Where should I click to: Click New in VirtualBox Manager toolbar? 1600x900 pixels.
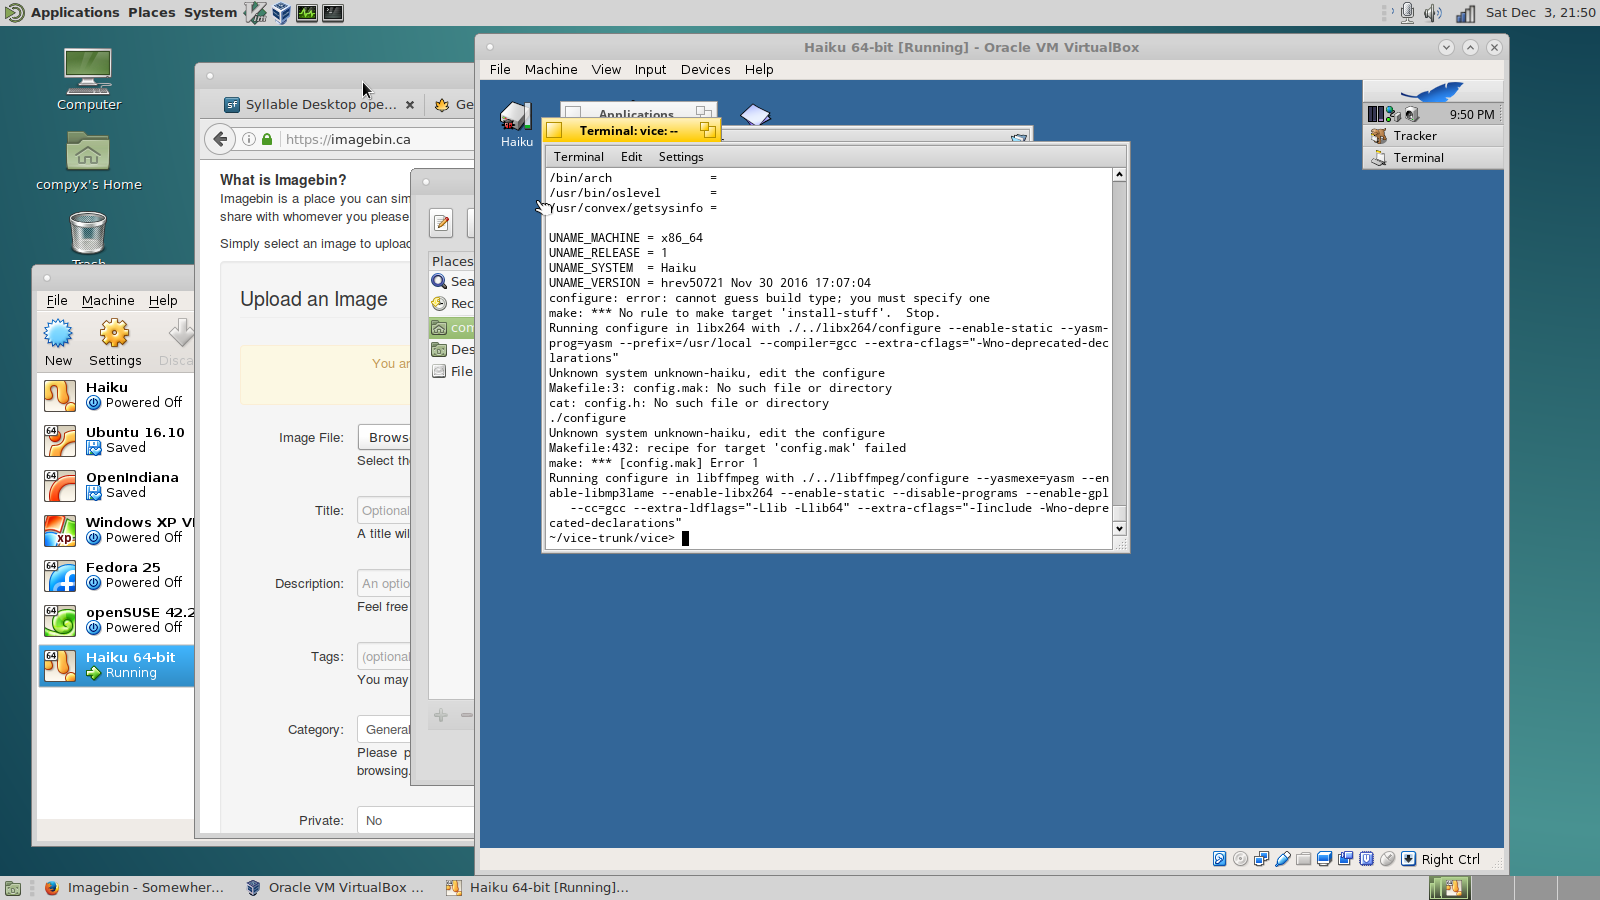coord(58,343)
